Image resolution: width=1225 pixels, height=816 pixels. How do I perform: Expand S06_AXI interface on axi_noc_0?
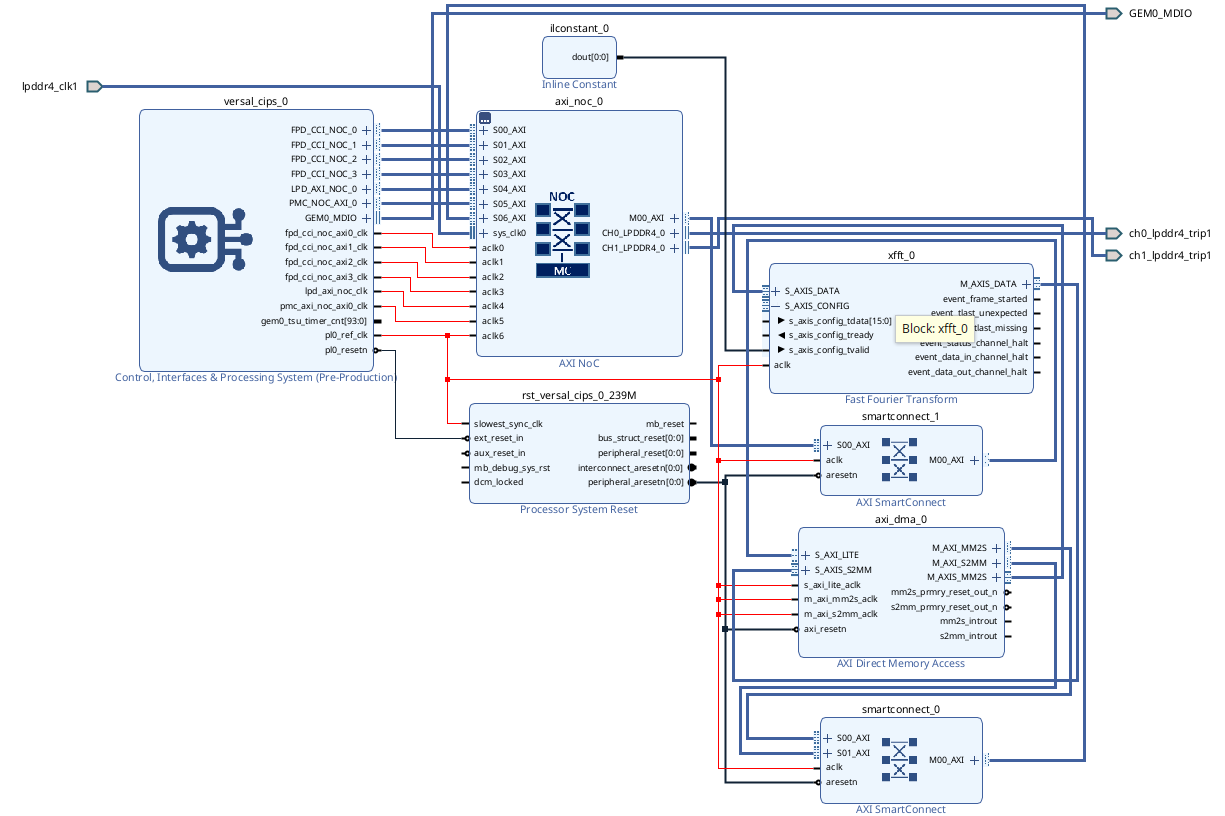tap(484, 218)
